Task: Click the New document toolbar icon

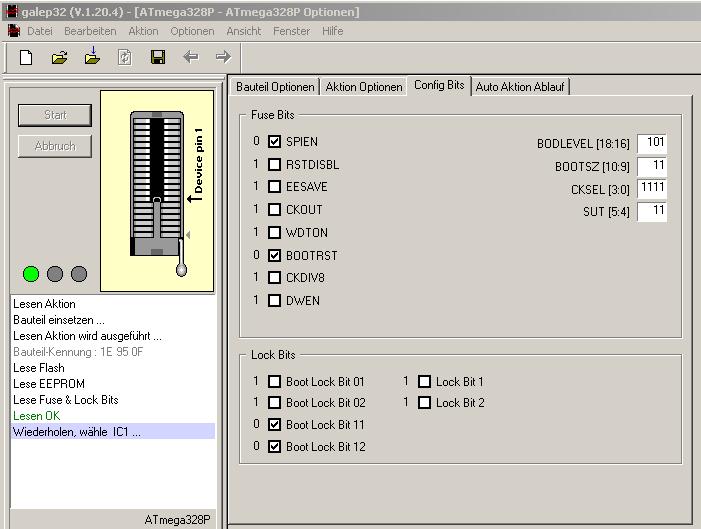Action: click(x=26, y=57)
